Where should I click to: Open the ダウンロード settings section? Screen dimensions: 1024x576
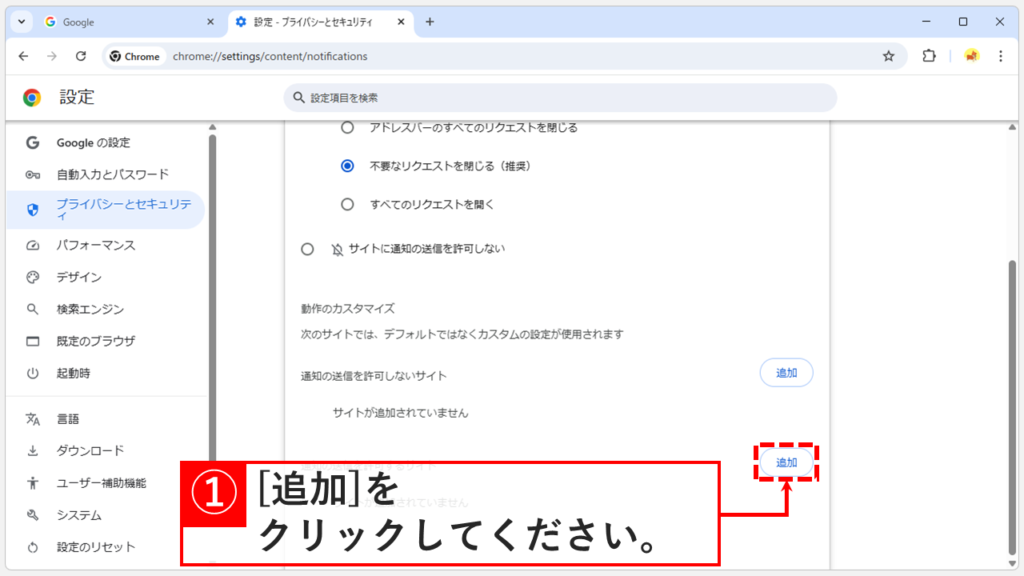[x=91, y=450]
